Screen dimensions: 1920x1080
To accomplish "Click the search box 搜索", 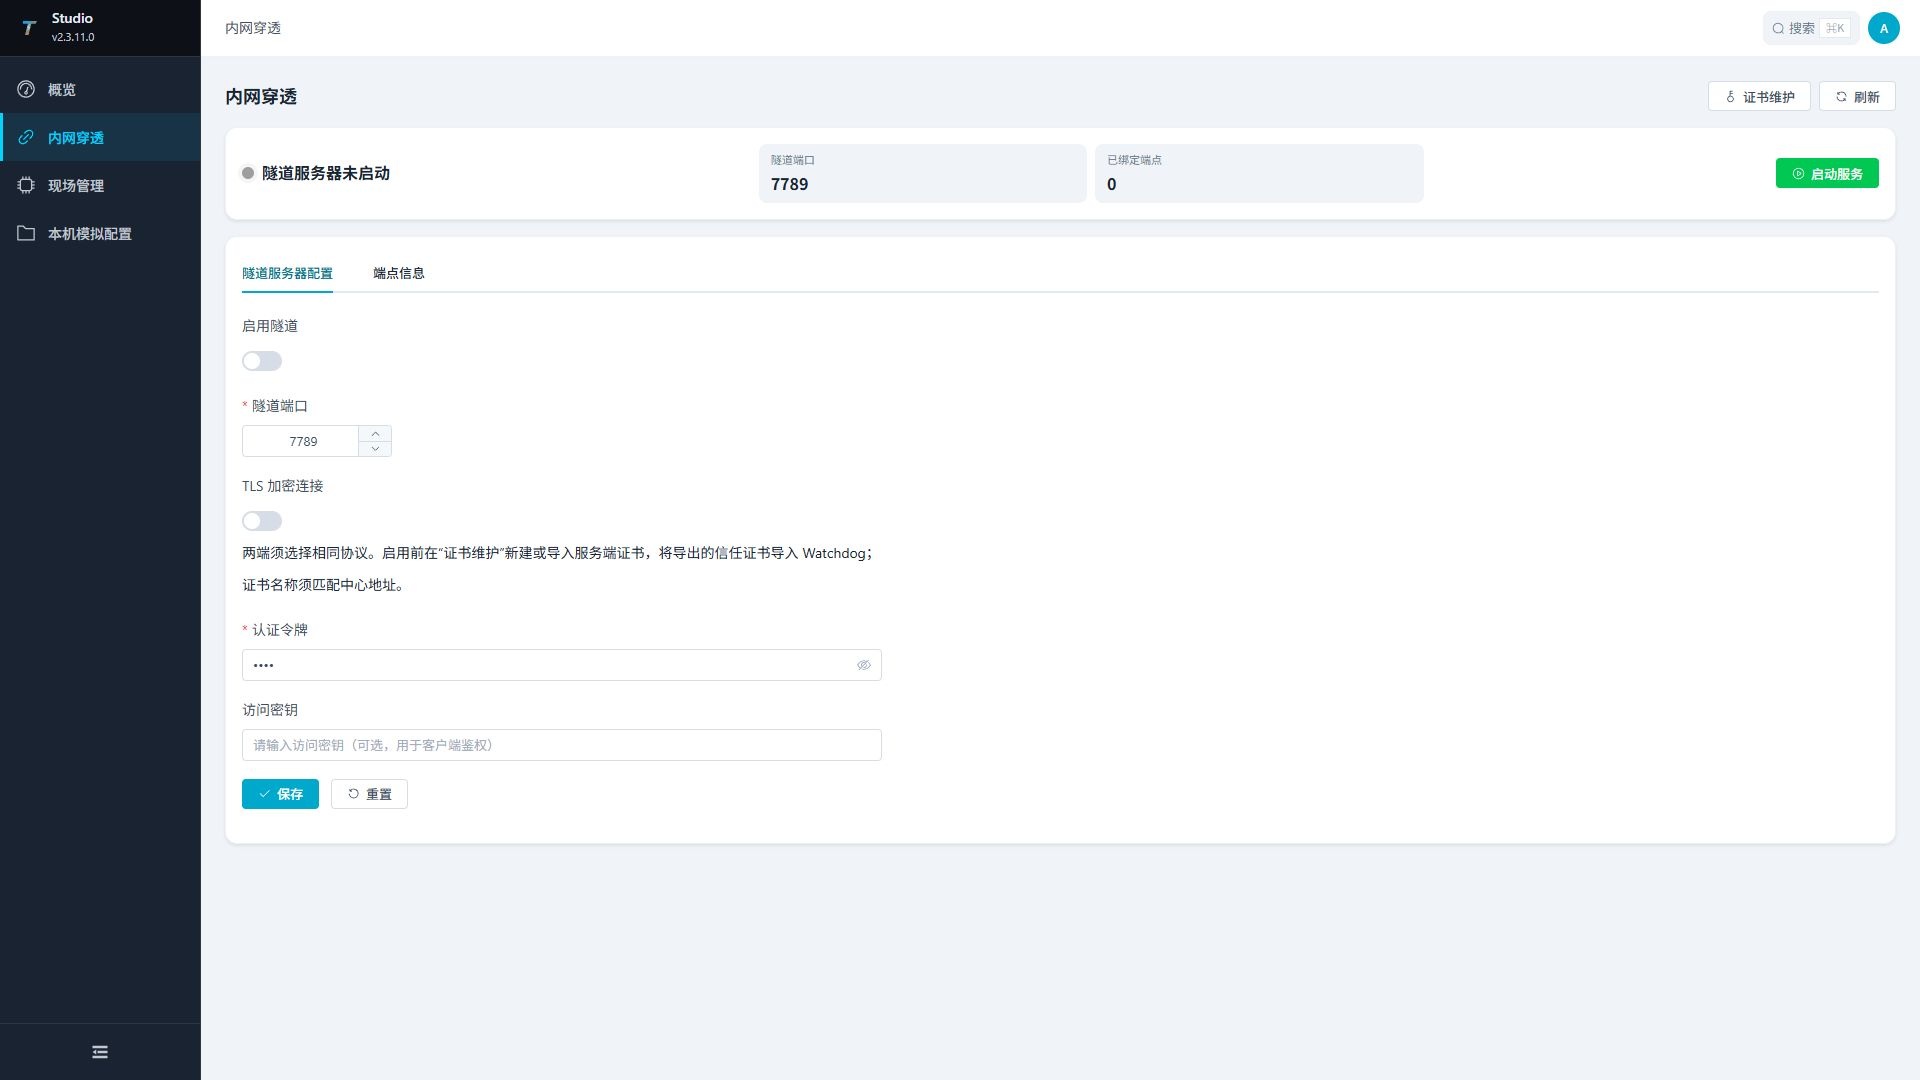I will 1811,28.
